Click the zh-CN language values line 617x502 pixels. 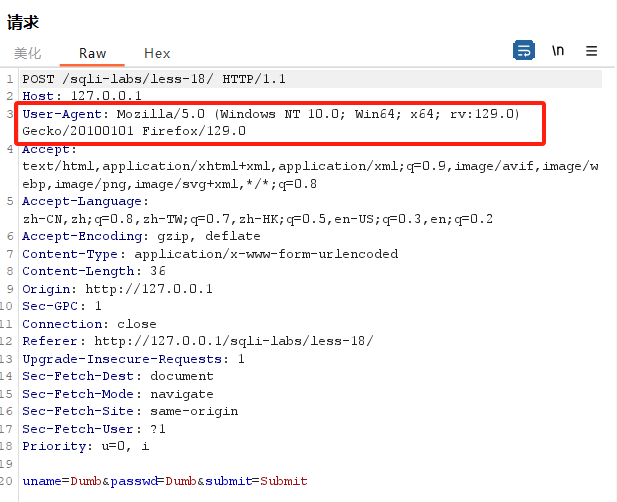click(258, 219)
